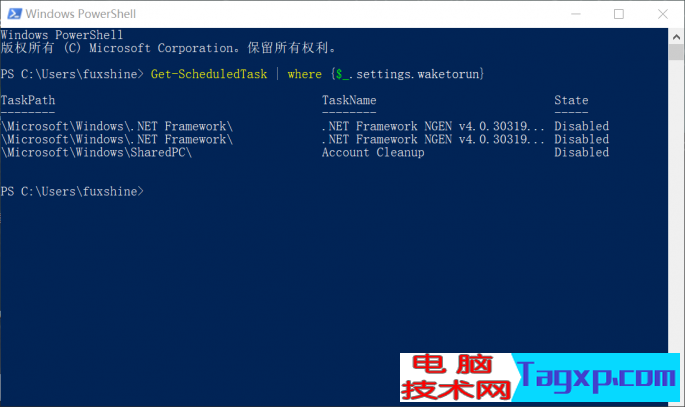The height and width of the screenshot is (407, 685).
Task: Click the Disabled state of Account Cleanup
Action: tap(581, 153)
